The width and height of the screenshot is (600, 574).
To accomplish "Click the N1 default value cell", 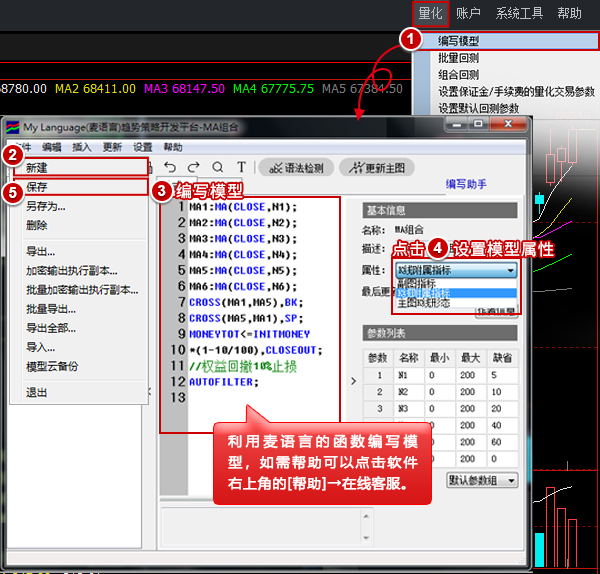I will (x=499, y=375).
